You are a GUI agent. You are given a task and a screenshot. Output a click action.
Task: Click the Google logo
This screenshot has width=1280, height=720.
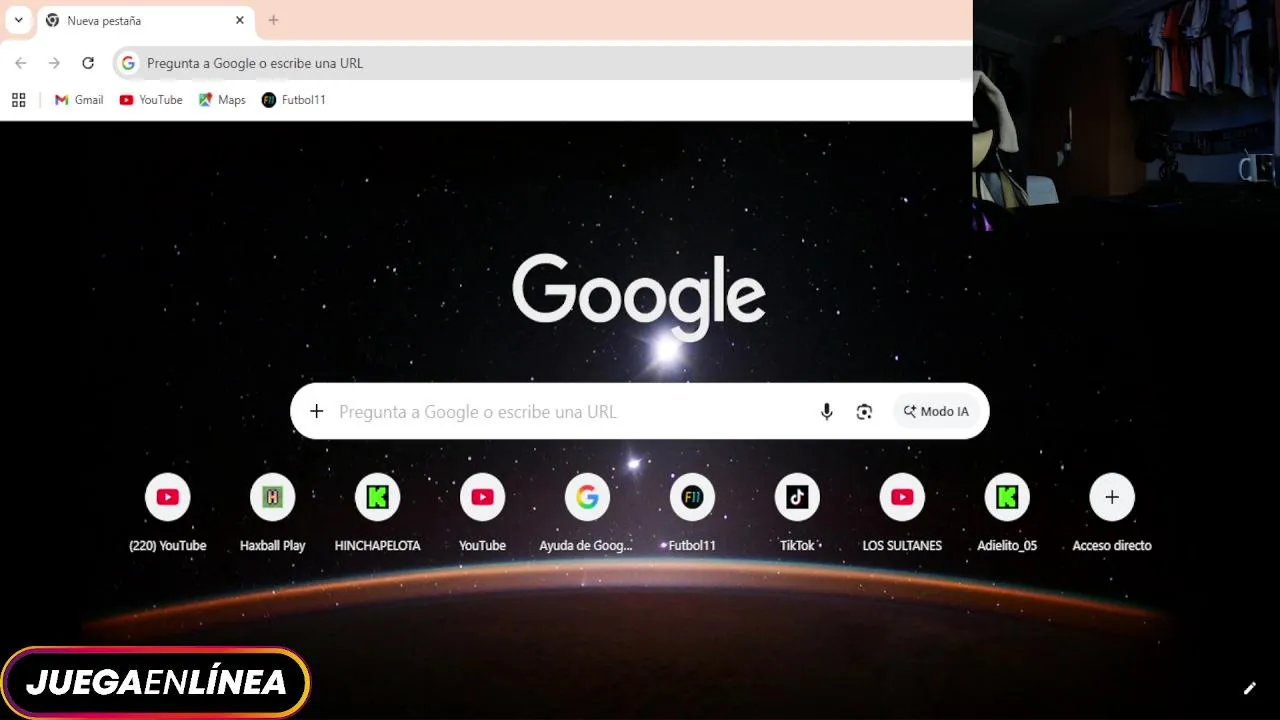pos(639,296)
